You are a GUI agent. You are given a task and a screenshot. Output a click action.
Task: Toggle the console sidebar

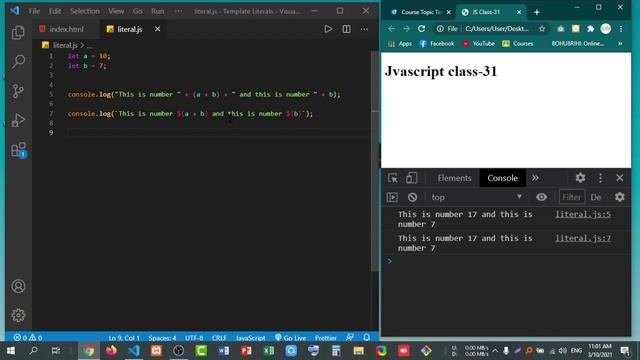[392, 197]
